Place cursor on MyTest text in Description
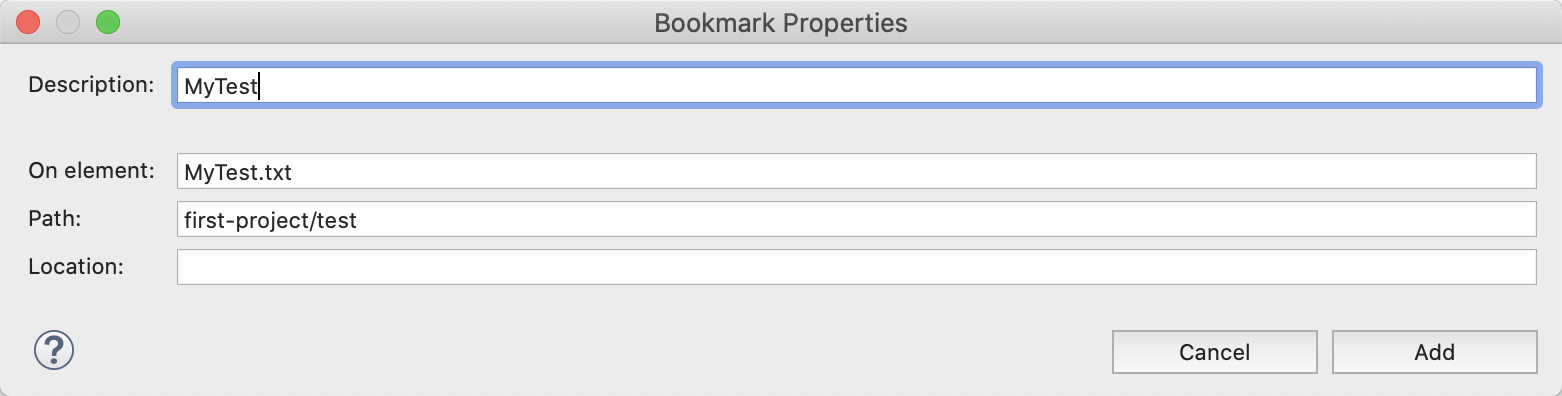 (x=221, y=87)
